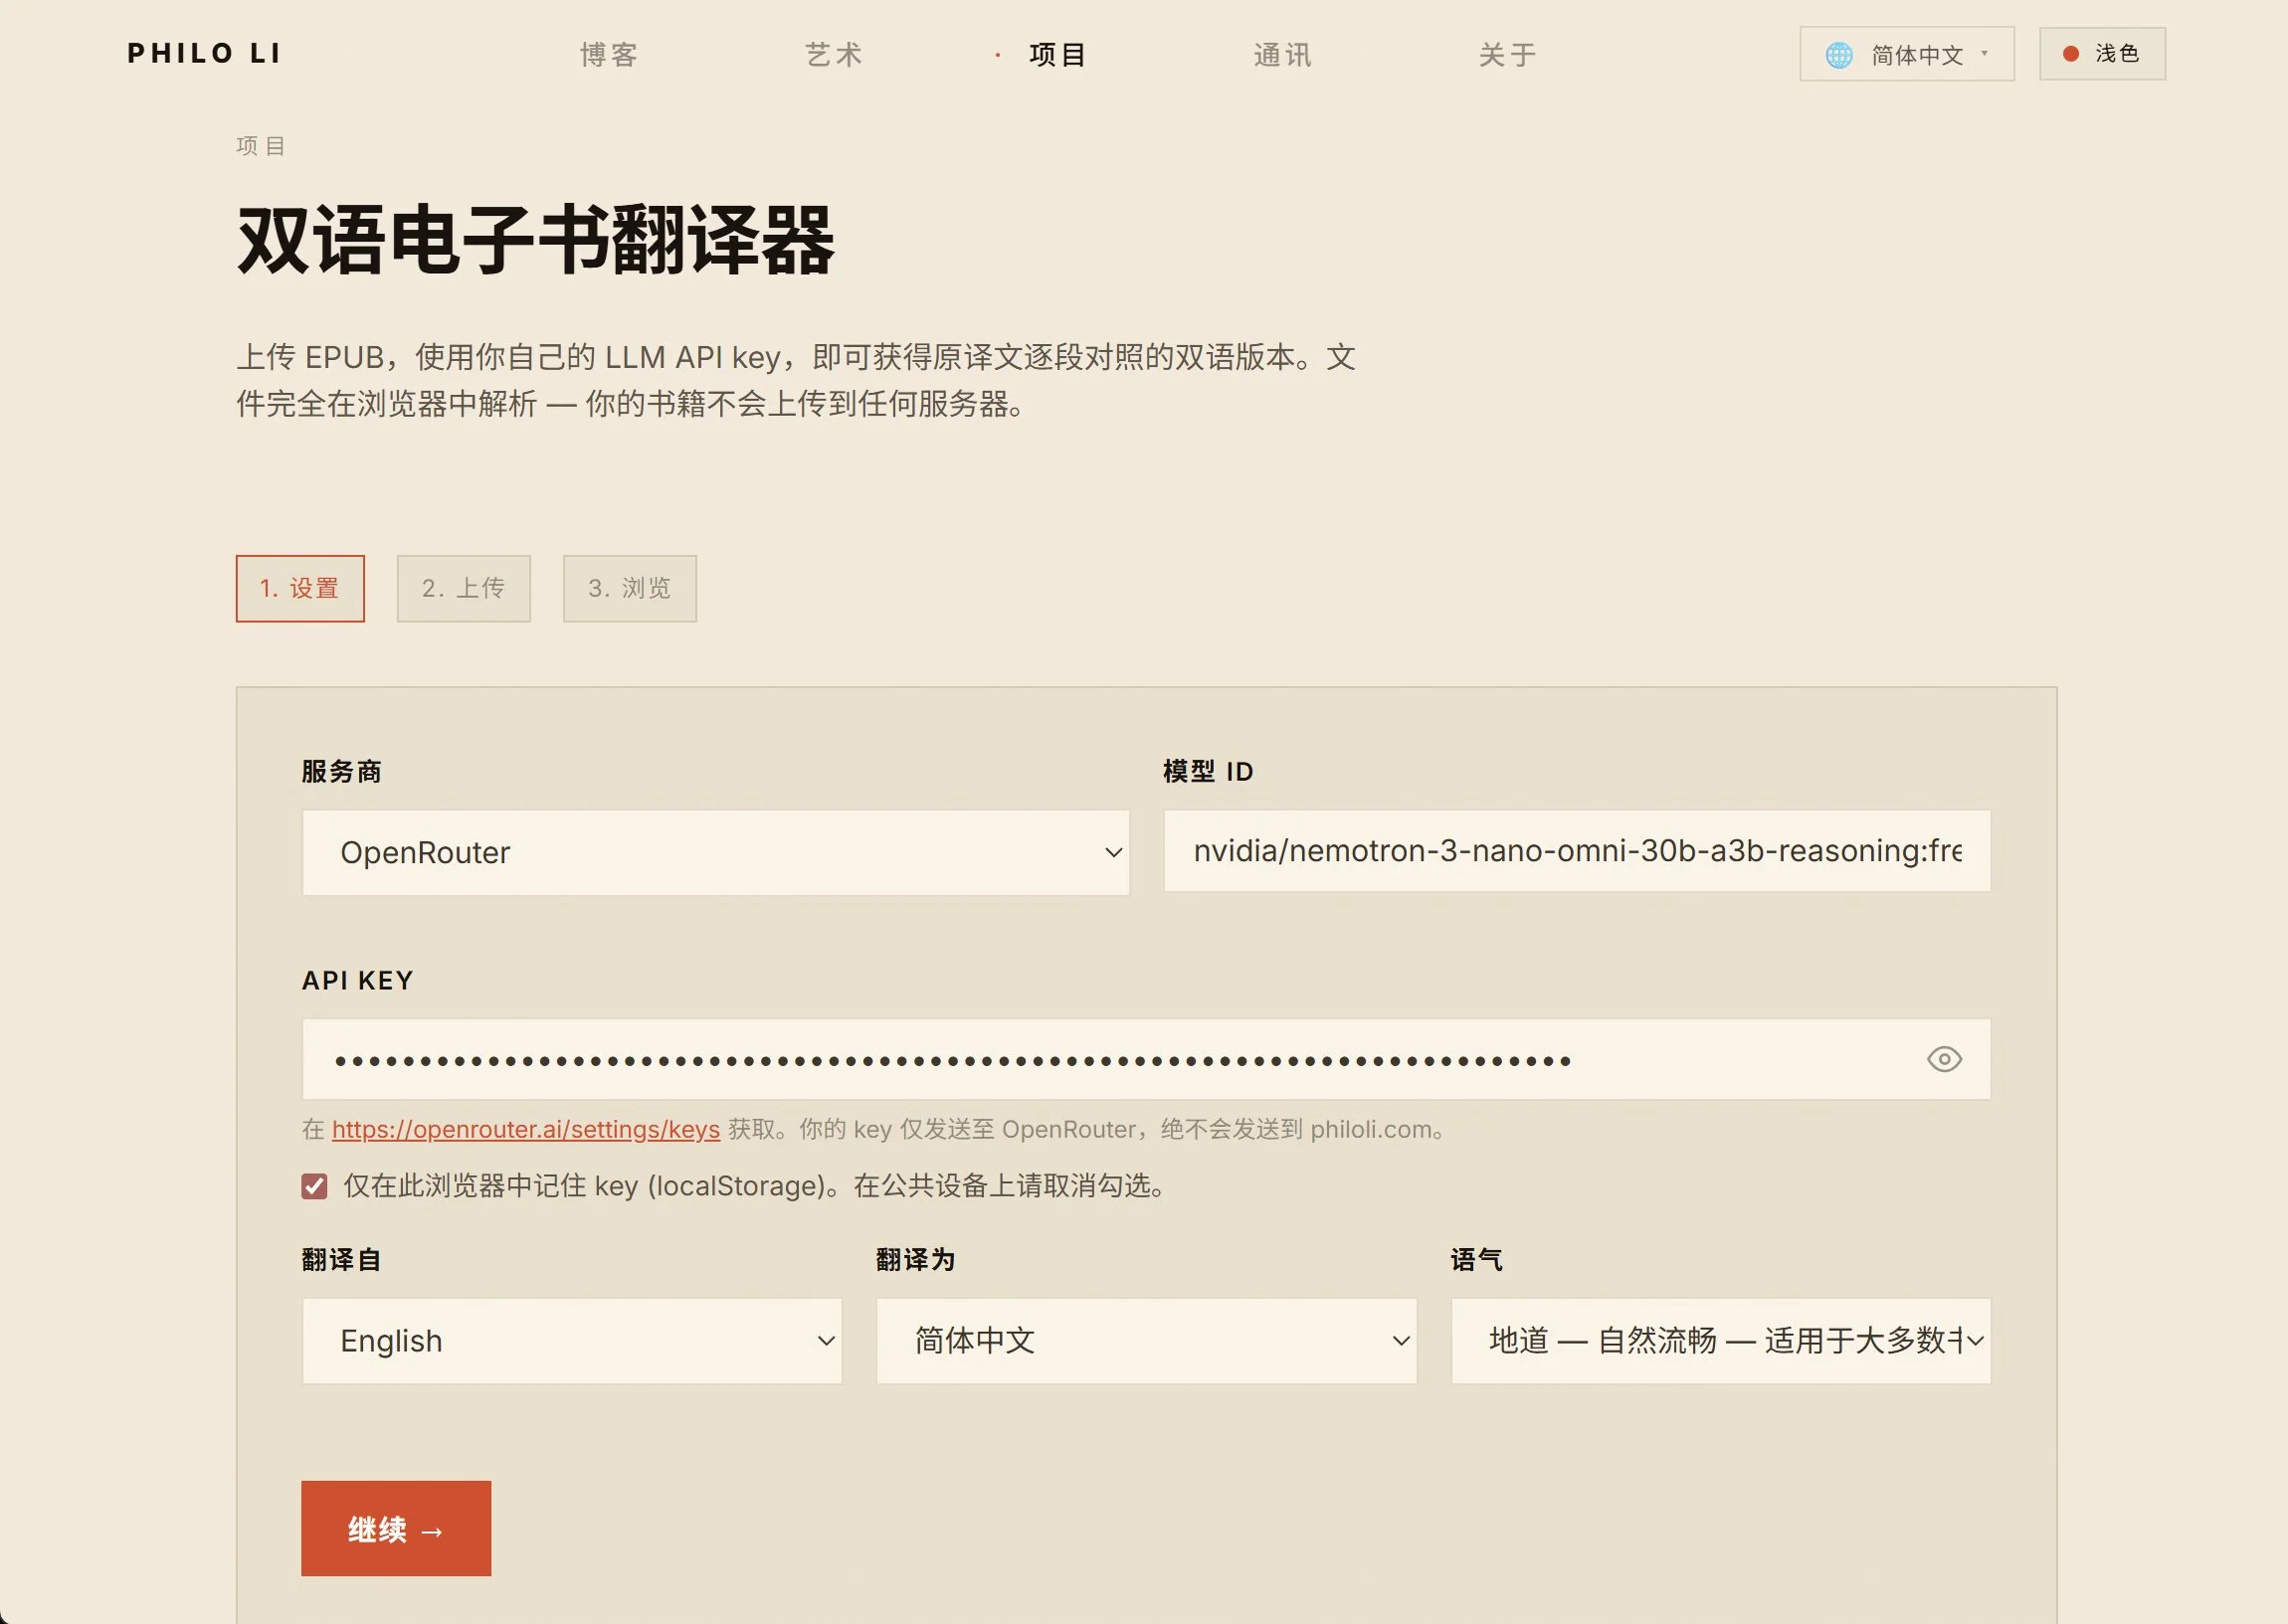The width and height of the screenshot is (2288, 1624).
Task: Click the 项目 breadcrumb above the title
Action: click(261, 146)
